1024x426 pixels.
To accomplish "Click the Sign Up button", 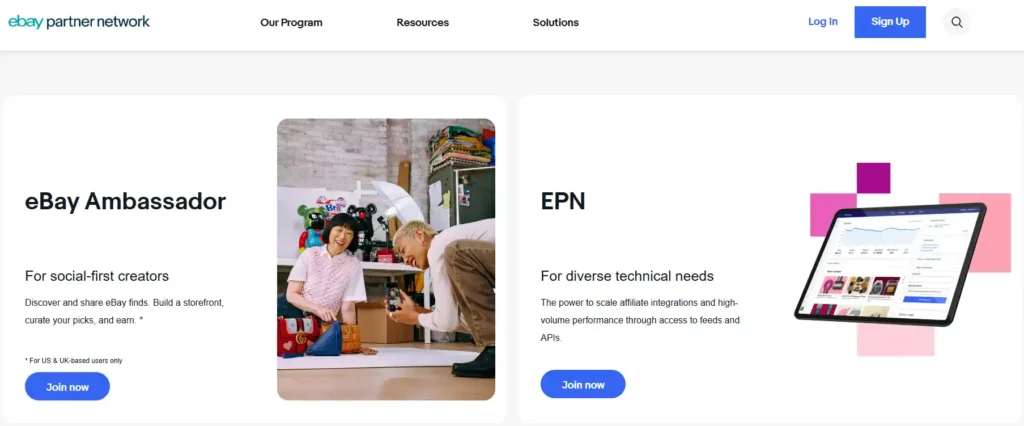I will point(890,22).
